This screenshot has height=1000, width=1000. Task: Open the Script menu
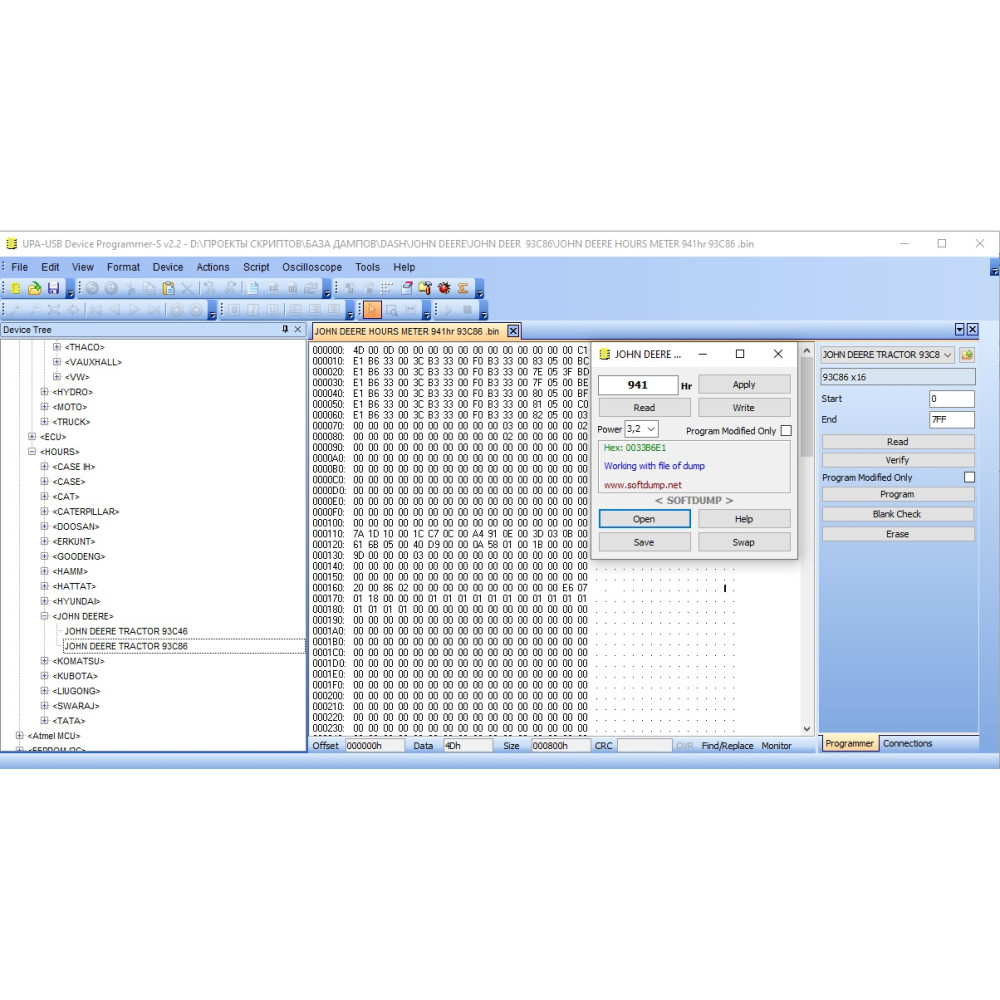tap(256, 267)
